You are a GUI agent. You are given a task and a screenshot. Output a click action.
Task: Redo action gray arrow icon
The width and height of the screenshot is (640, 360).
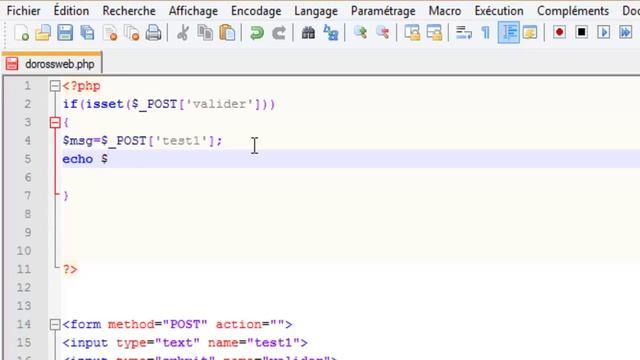[x=279, y=33]
